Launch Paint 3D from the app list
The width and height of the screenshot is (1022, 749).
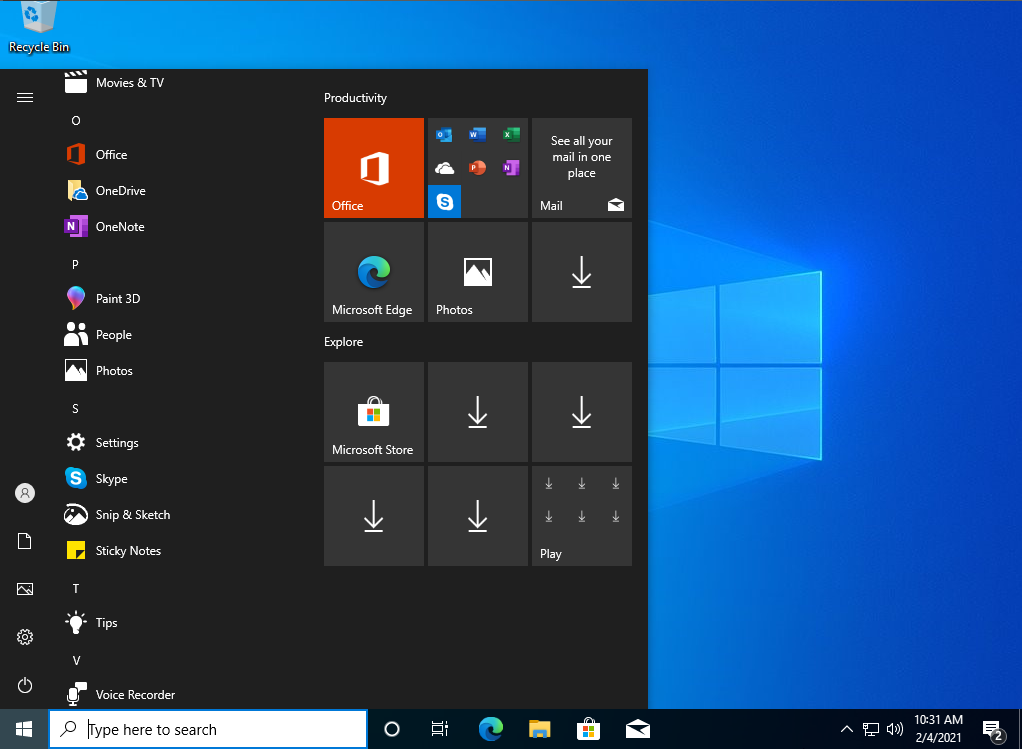pos(176,299)
